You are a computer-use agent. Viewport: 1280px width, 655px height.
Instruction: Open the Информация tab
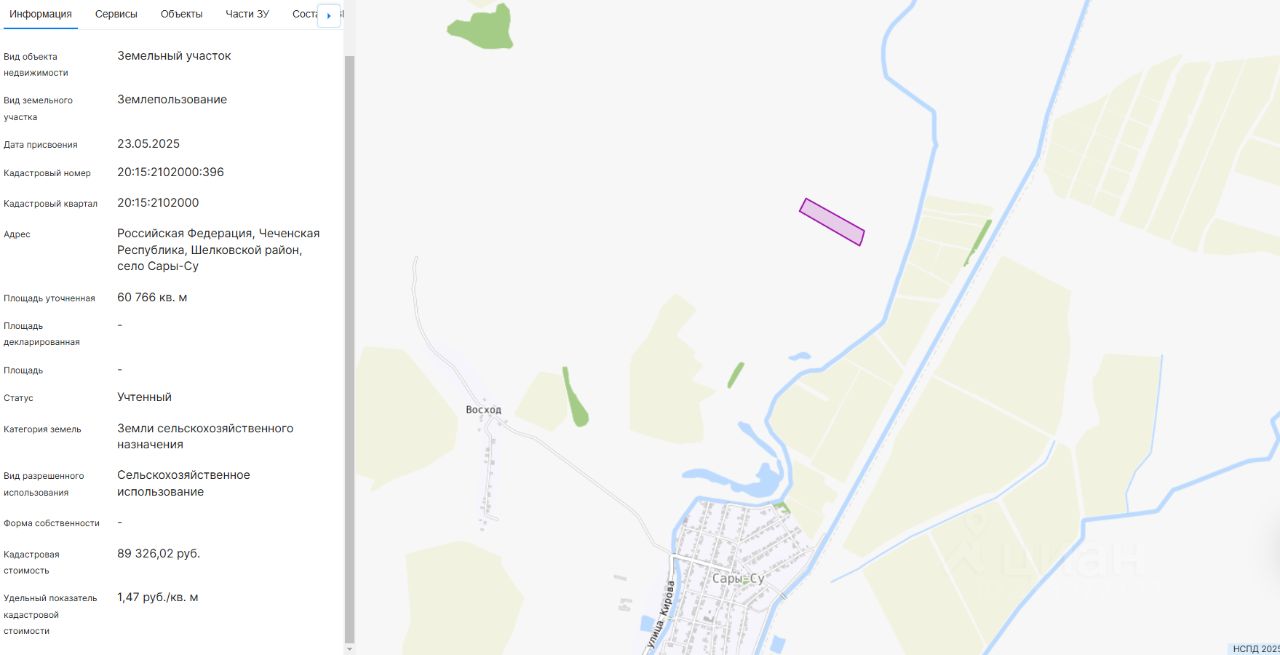[x=40, y=14]
